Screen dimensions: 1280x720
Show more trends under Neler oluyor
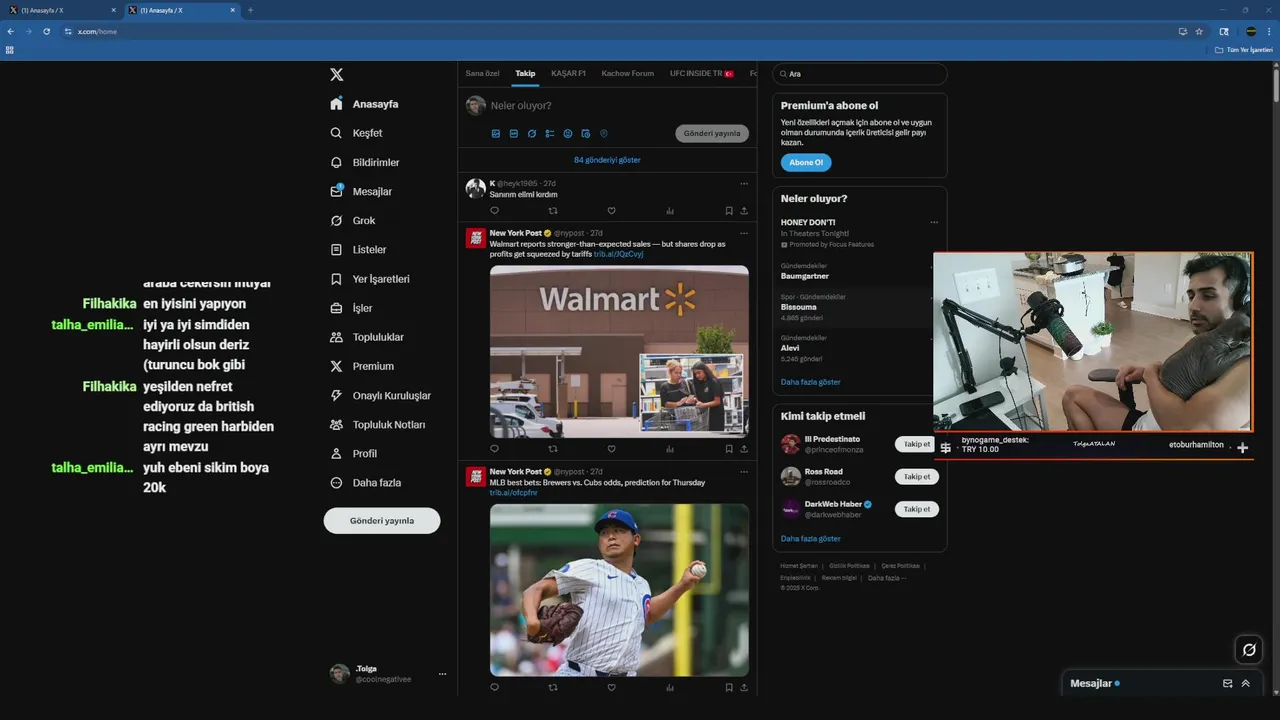(x=811, y=382)
